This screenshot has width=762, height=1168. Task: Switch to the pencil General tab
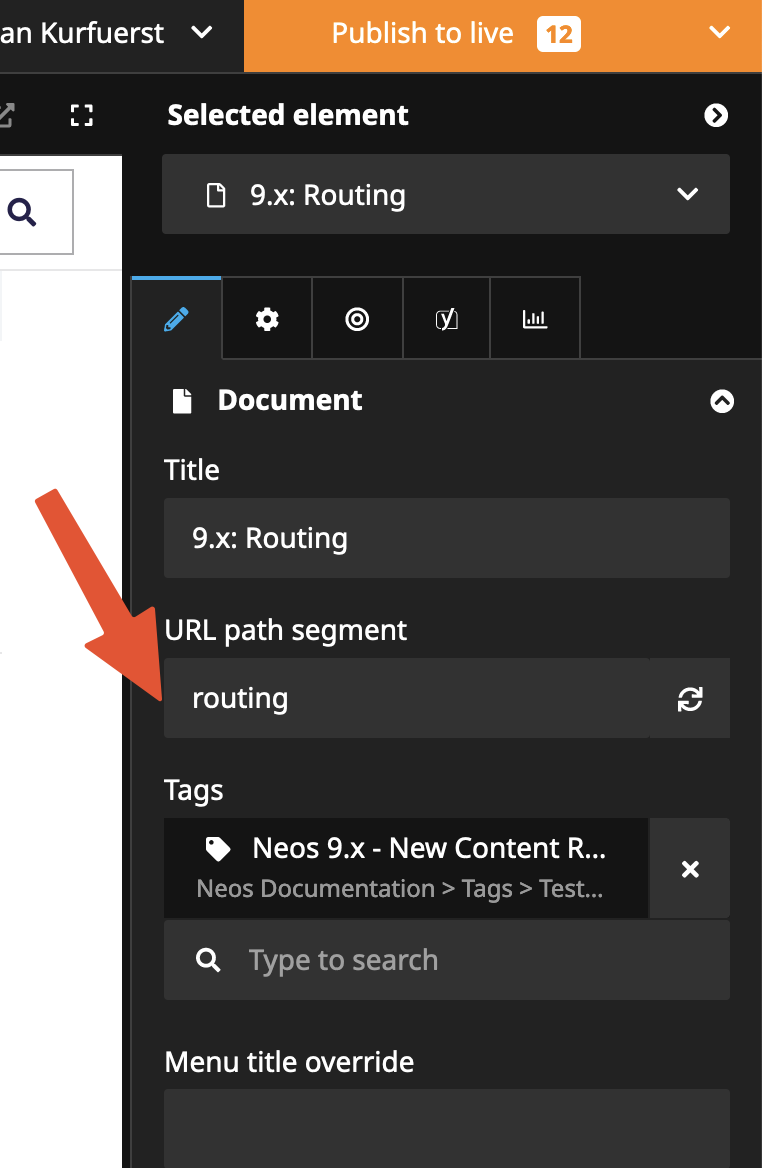pos(176,319)
